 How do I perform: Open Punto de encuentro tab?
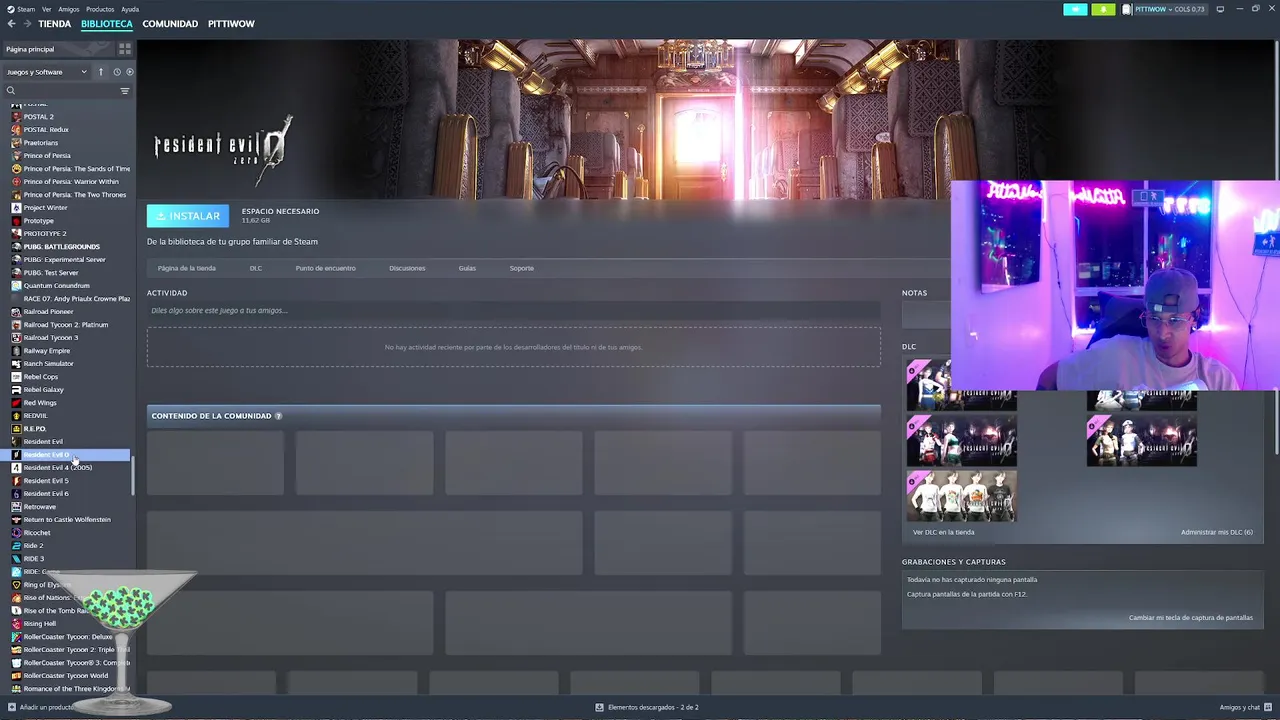click(x=325, y=268)
